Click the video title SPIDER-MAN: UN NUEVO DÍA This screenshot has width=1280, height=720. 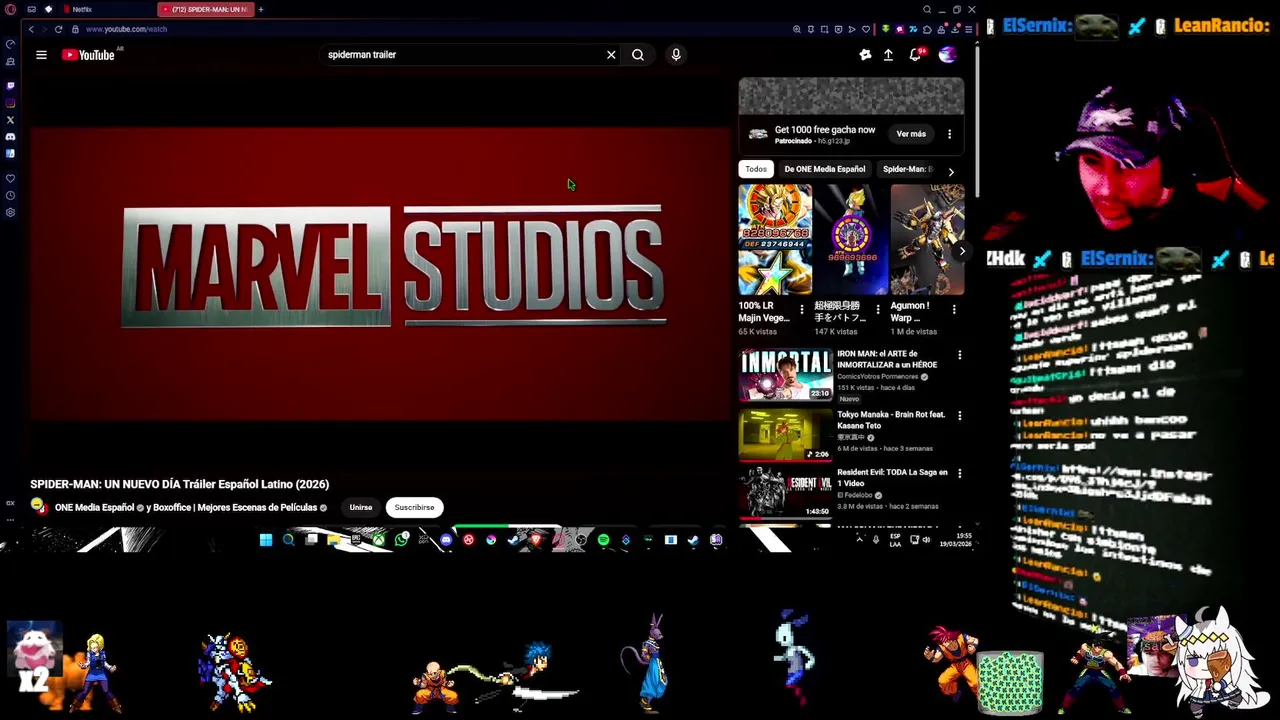180,484
